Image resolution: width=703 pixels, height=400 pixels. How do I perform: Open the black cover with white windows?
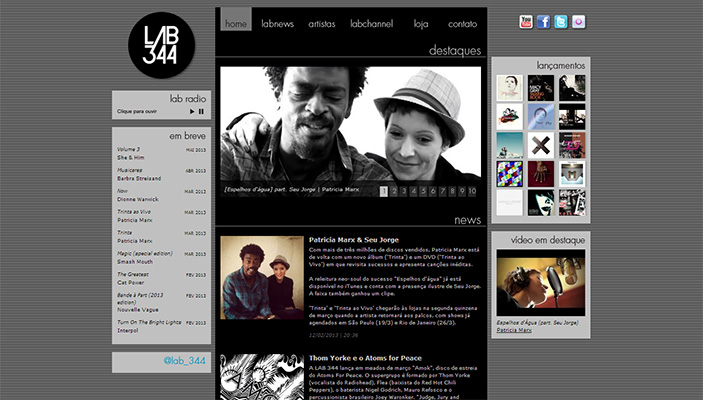[x=572, y=117]
